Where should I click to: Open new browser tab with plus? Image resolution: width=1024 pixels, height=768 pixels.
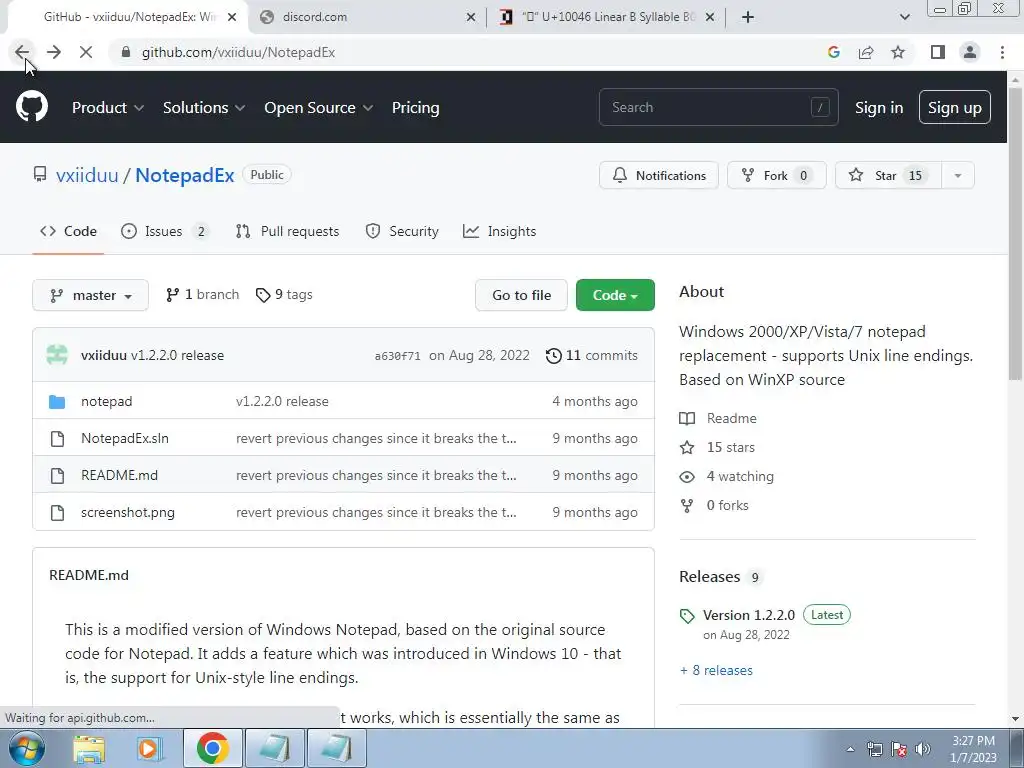748,17
